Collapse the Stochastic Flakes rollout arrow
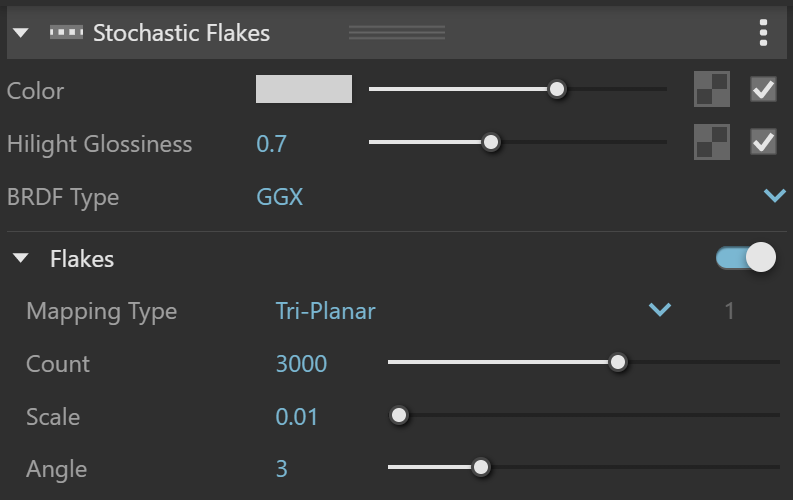This screenshot has width=793, height=500. (x=21, y=33)
